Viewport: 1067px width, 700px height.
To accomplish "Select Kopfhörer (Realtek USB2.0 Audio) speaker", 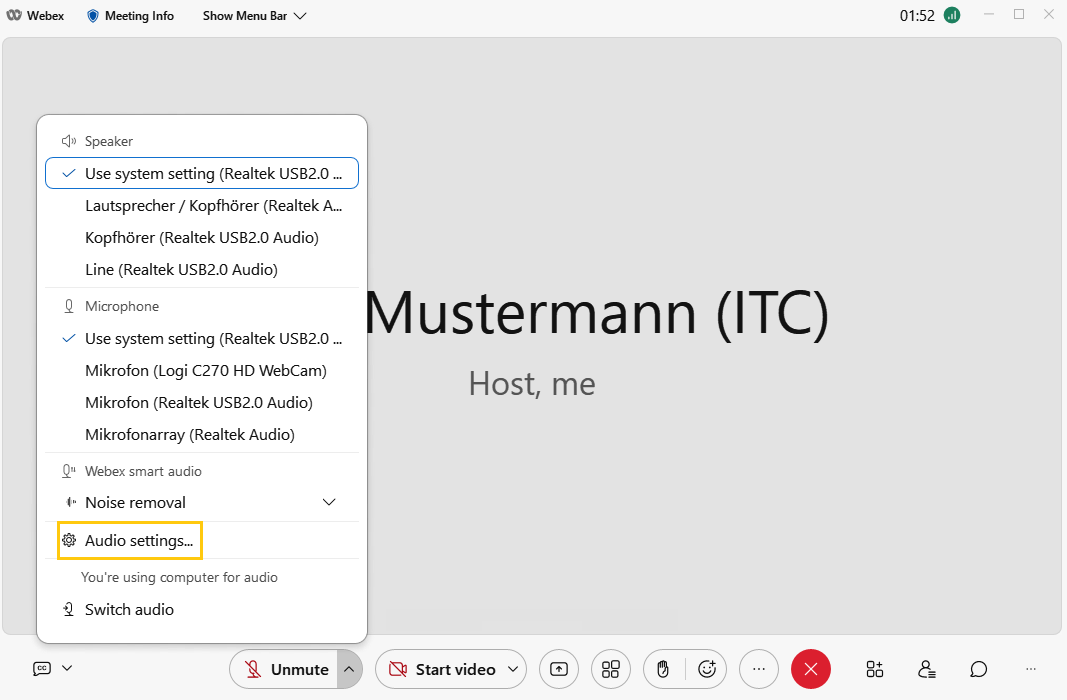I will click(x=201, y=238).
